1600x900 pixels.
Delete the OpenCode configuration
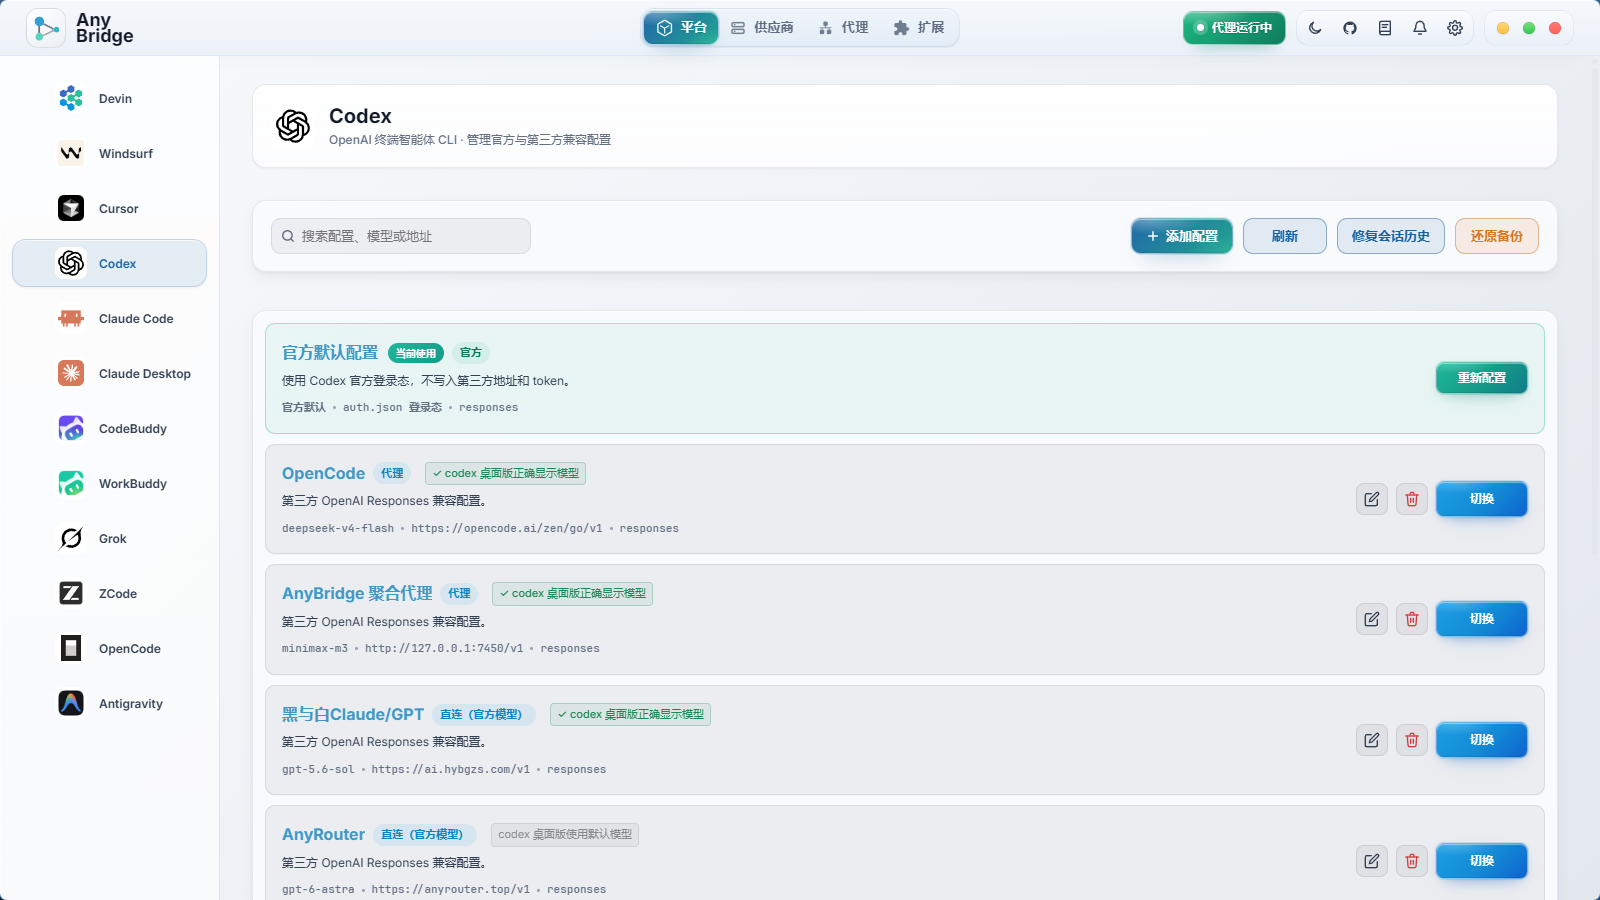1412,499
